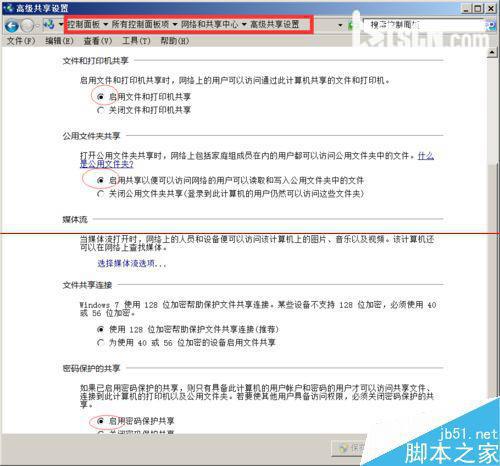Open the address bar history dropdown
Screen dimensions: 500x466
coord(340,25)
